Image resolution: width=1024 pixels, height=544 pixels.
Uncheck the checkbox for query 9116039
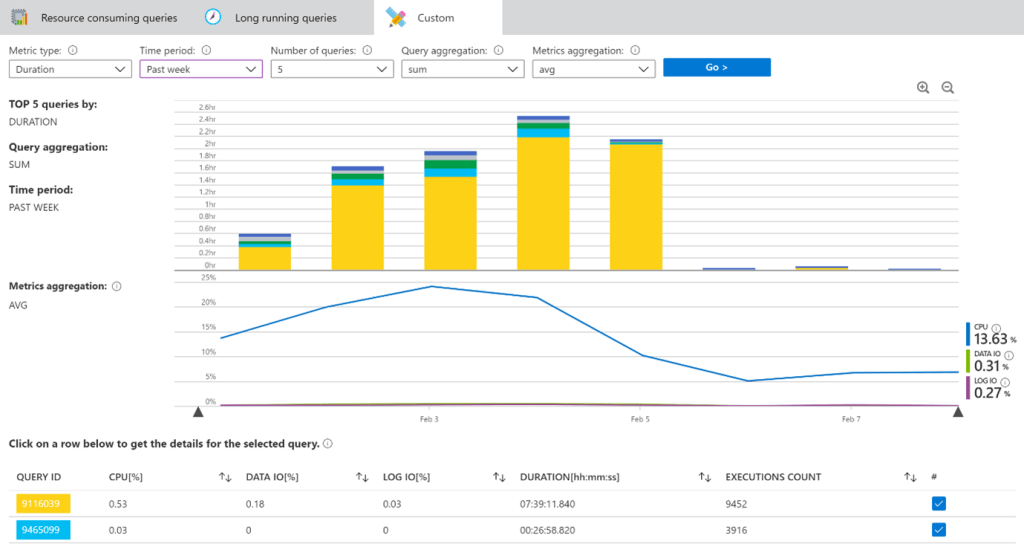(x=938, y=504)
